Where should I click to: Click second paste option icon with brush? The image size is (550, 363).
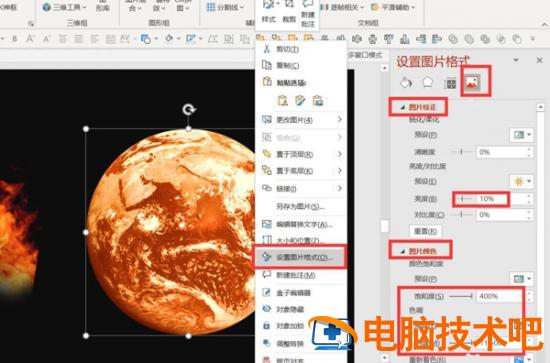(x=300, y=101)
